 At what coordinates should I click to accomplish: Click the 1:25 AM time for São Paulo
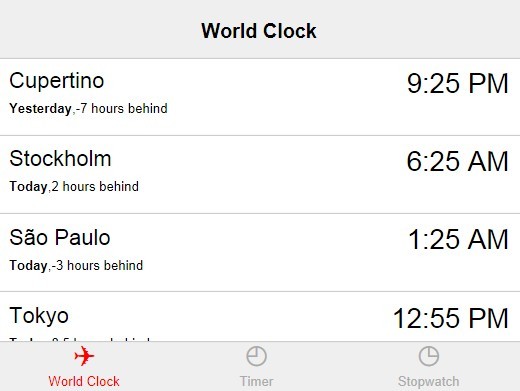point(458,239)
